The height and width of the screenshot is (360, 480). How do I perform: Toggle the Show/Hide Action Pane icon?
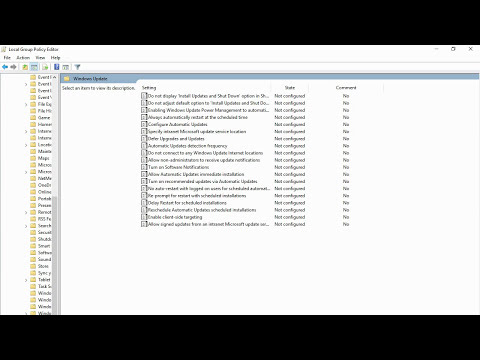[x=66, y=67]
